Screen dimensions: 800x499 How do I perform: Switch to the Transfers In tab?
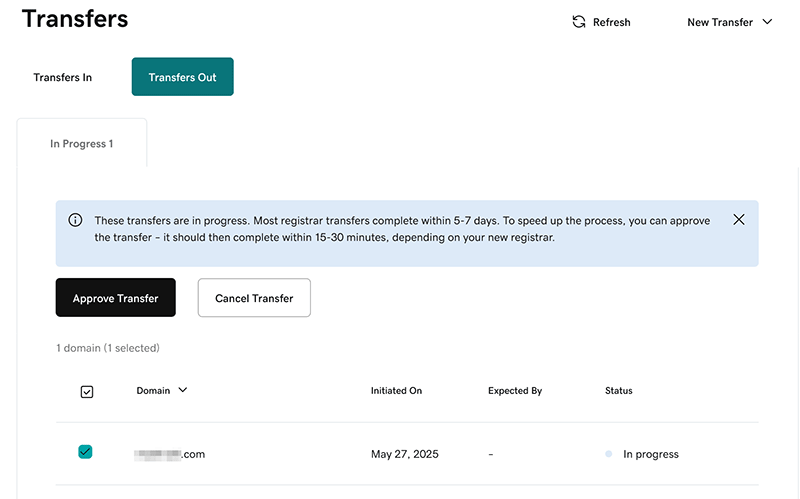click(63, 77)
